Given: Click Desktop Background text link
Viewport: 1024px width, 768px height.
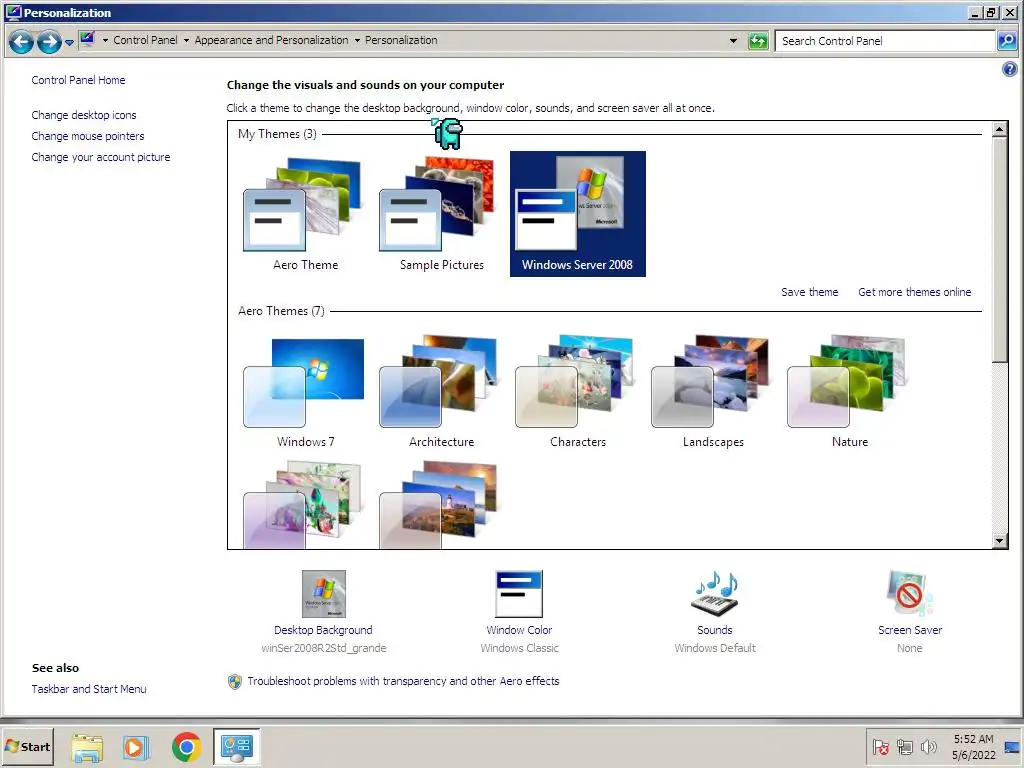Looking at the screenshot, I should pos(323,630).
